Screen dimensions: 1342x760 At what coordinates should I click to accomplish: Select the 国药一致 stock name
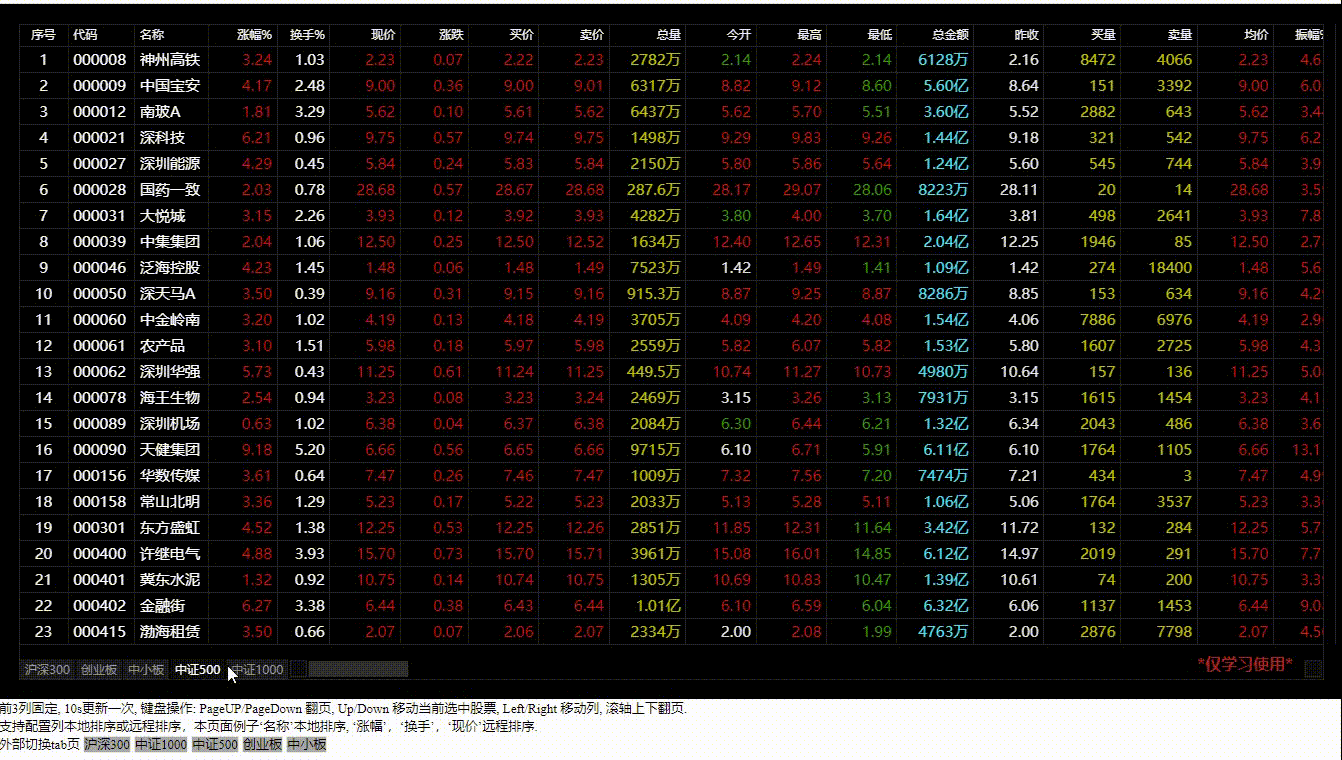click(x=170, y=190)
